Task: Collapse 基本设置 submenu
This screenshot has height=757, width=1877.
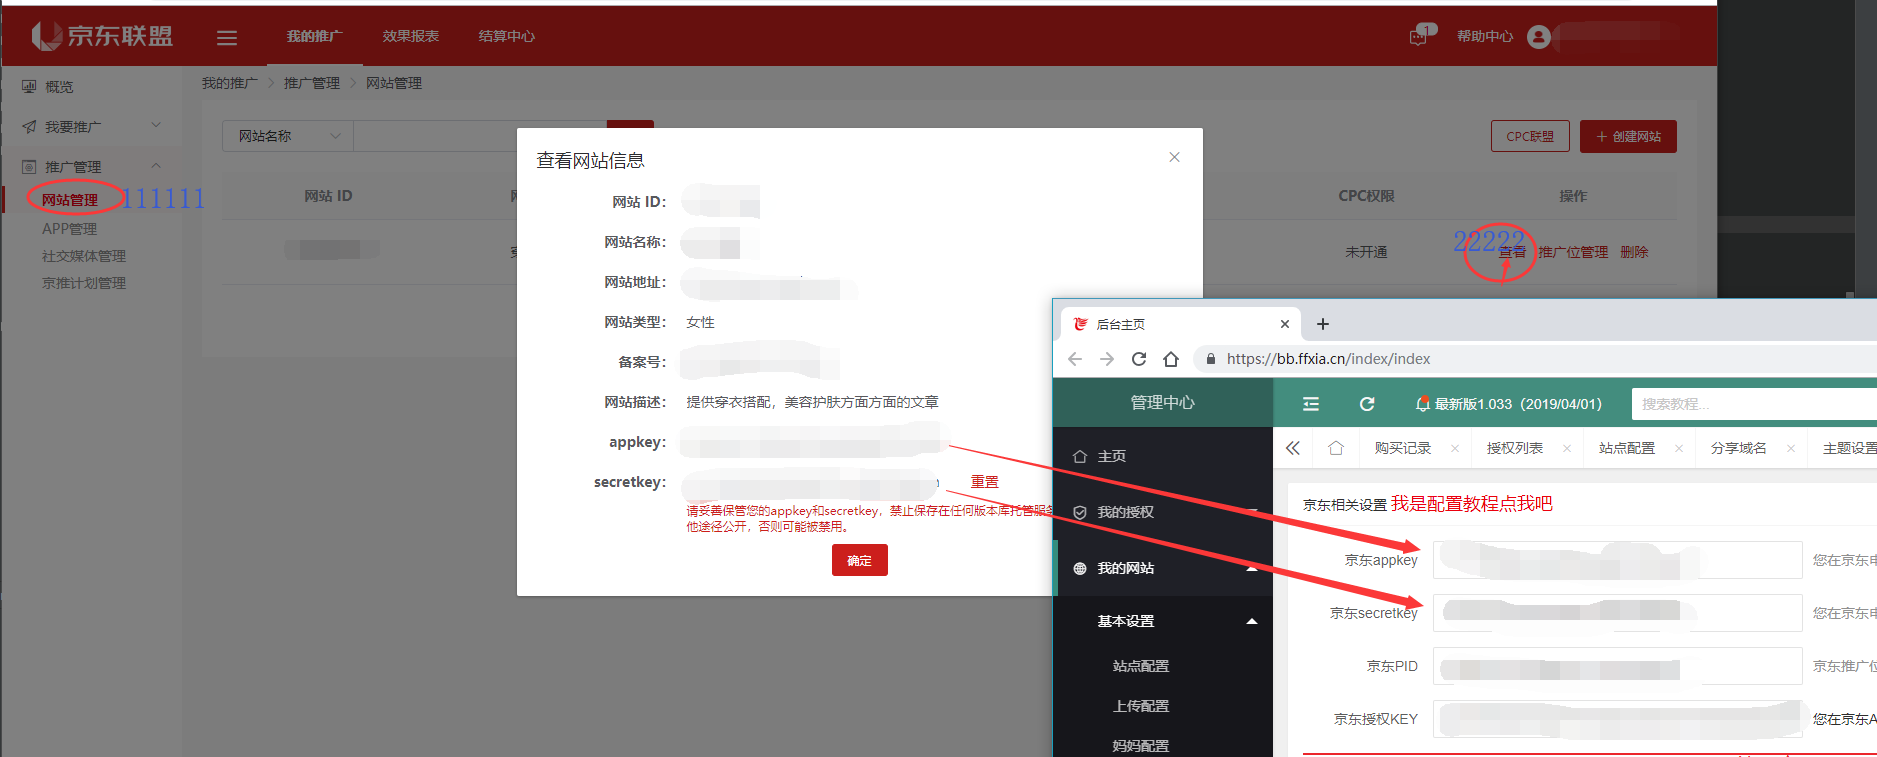Action: (x=1163, y=621)
